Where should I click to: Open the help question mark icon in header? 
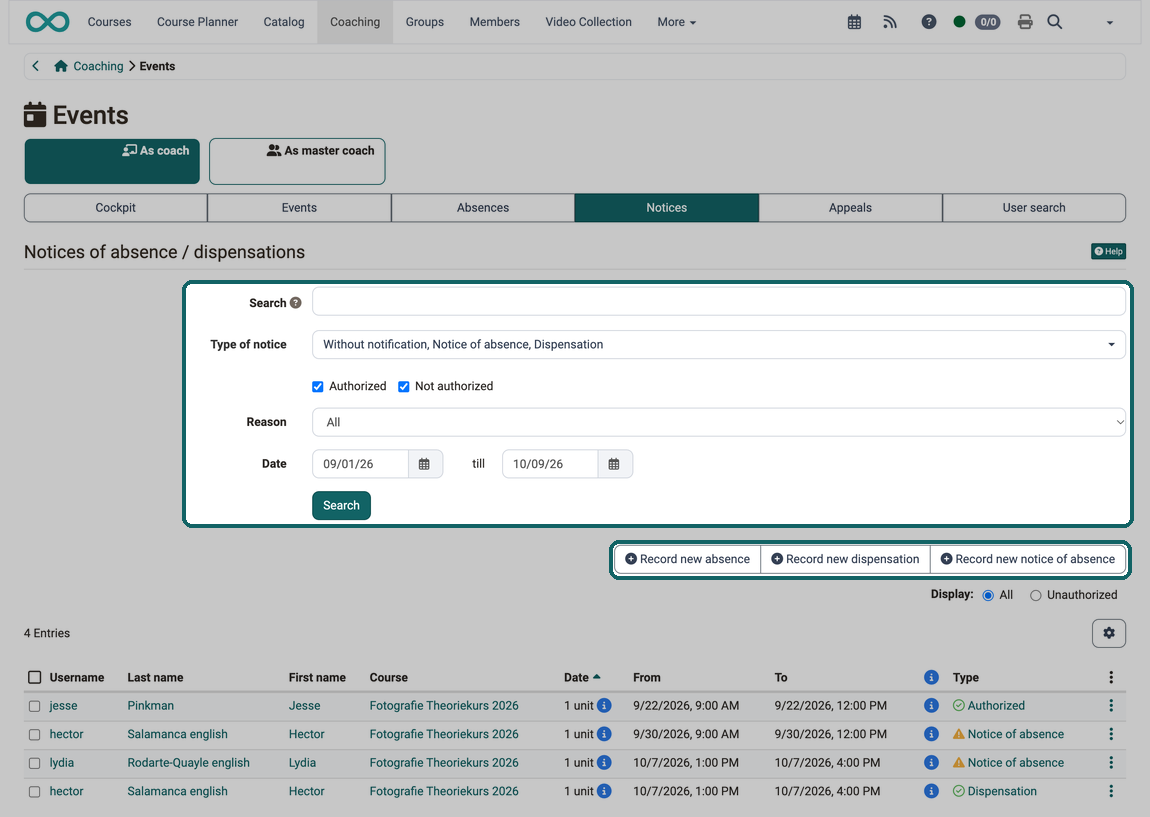click(x=929, y=22)
